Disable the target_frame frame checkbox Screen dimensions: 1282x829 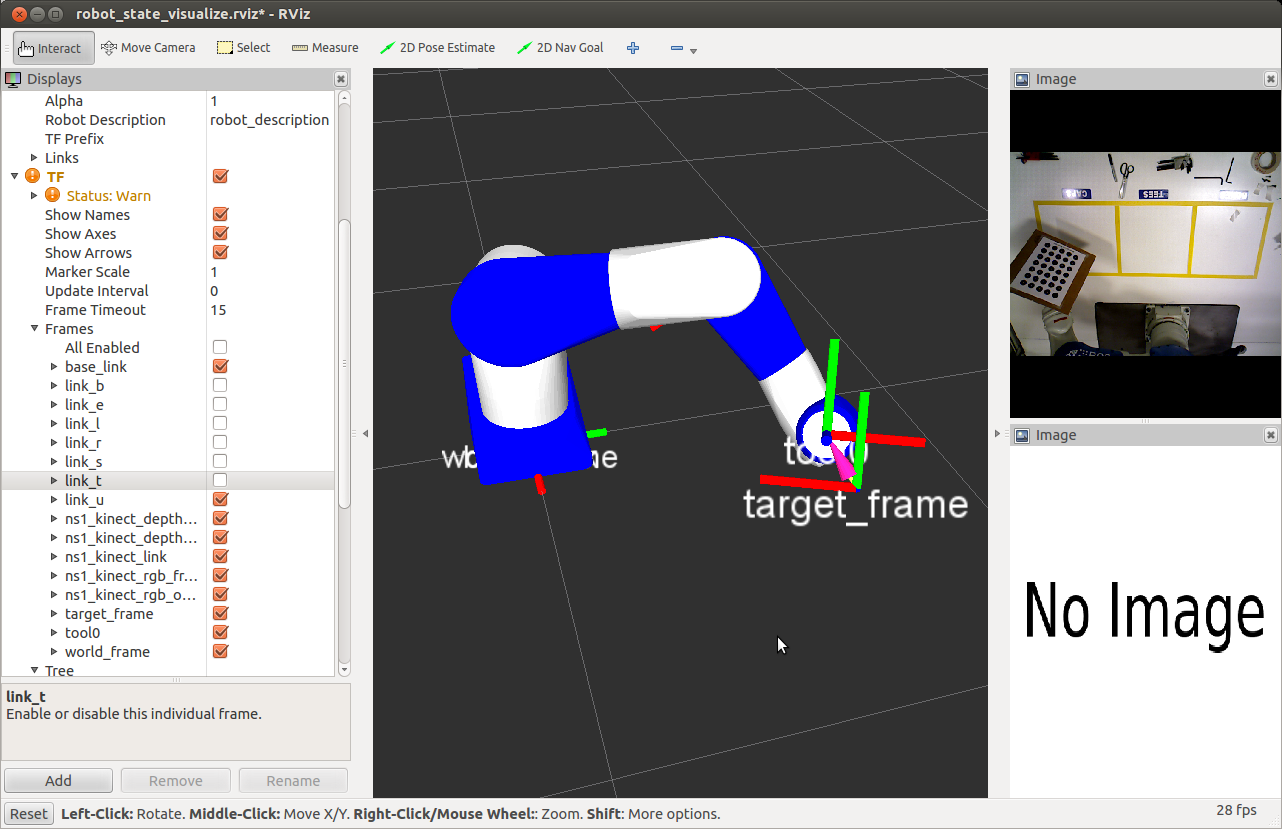coord(220,614)
